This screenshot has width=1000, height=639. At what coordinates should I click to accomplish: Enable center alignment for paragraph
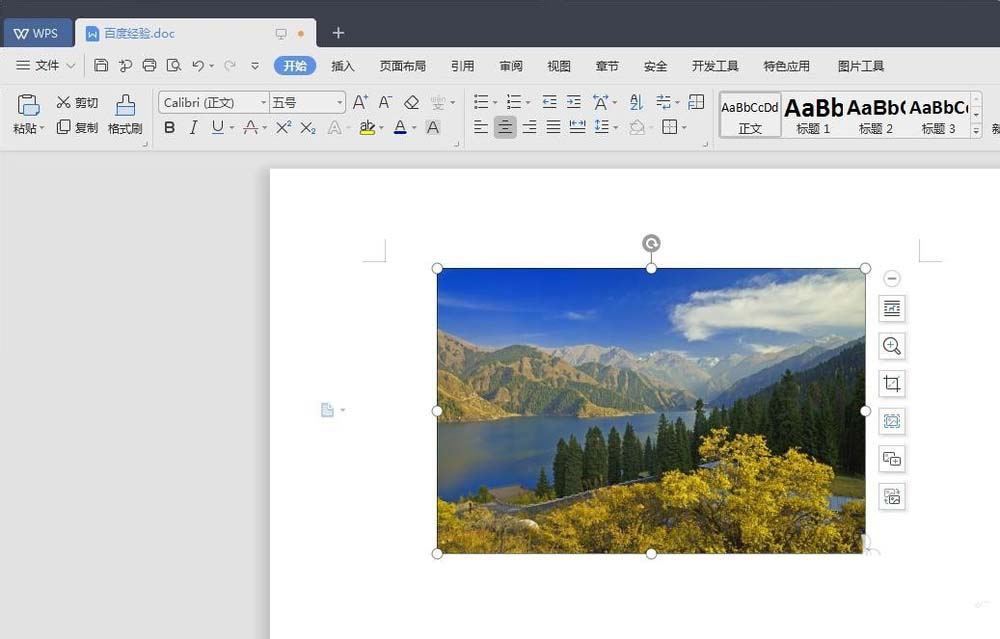[505, 127]
